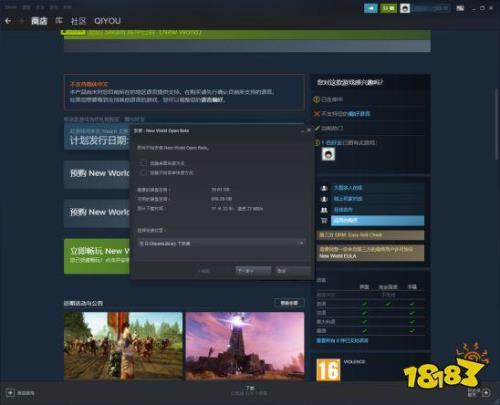Go back with the left arrow
Screen dimensions: 500x405
[x=8, y=21]
